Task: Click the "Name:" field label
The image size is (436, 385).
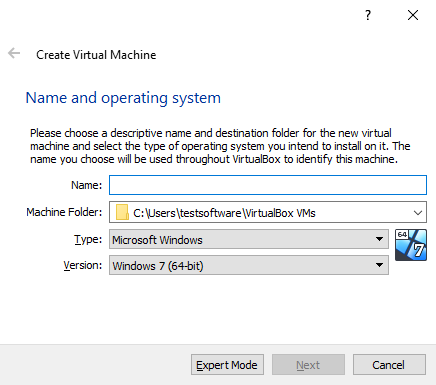Action: click(x=87, y=185)
